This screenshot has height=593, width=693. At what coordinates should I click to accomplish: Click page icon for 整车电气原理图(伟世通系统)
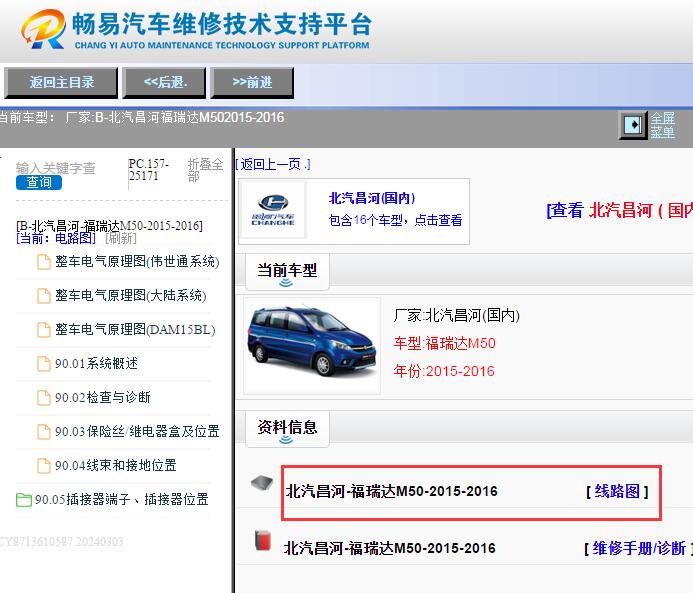44,262
